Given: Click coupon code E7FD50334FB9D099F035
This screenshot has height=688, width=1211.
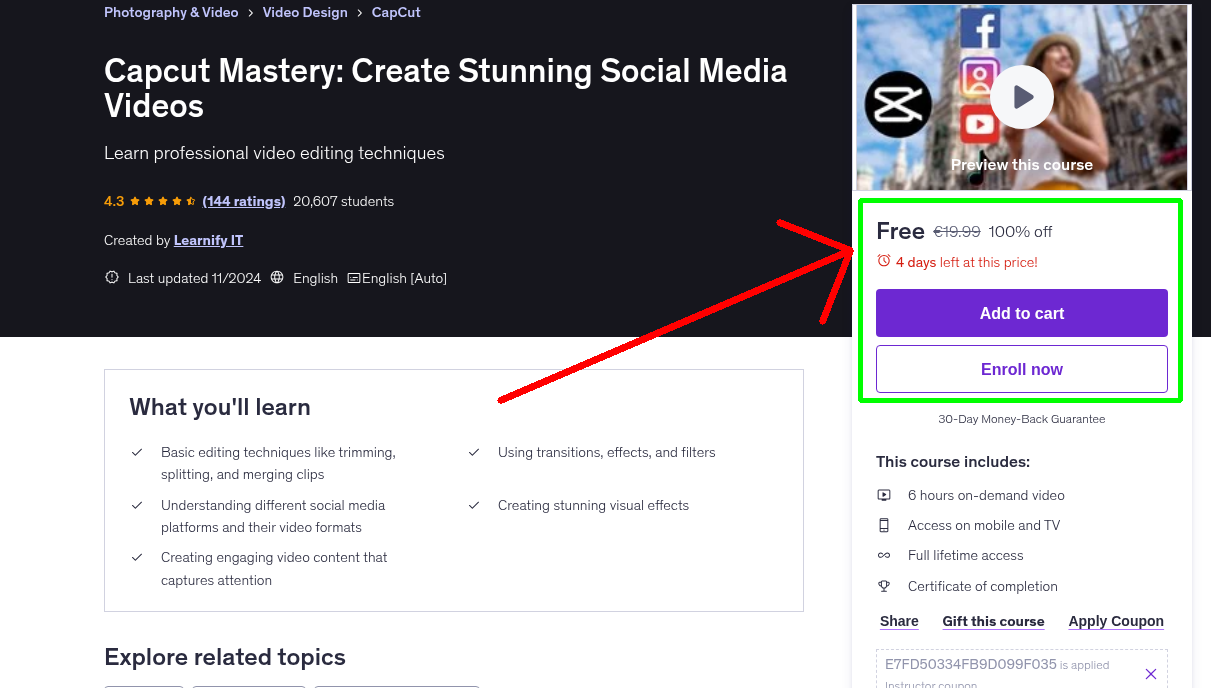Looking at the screenshot, I should [x=971, y=664].
